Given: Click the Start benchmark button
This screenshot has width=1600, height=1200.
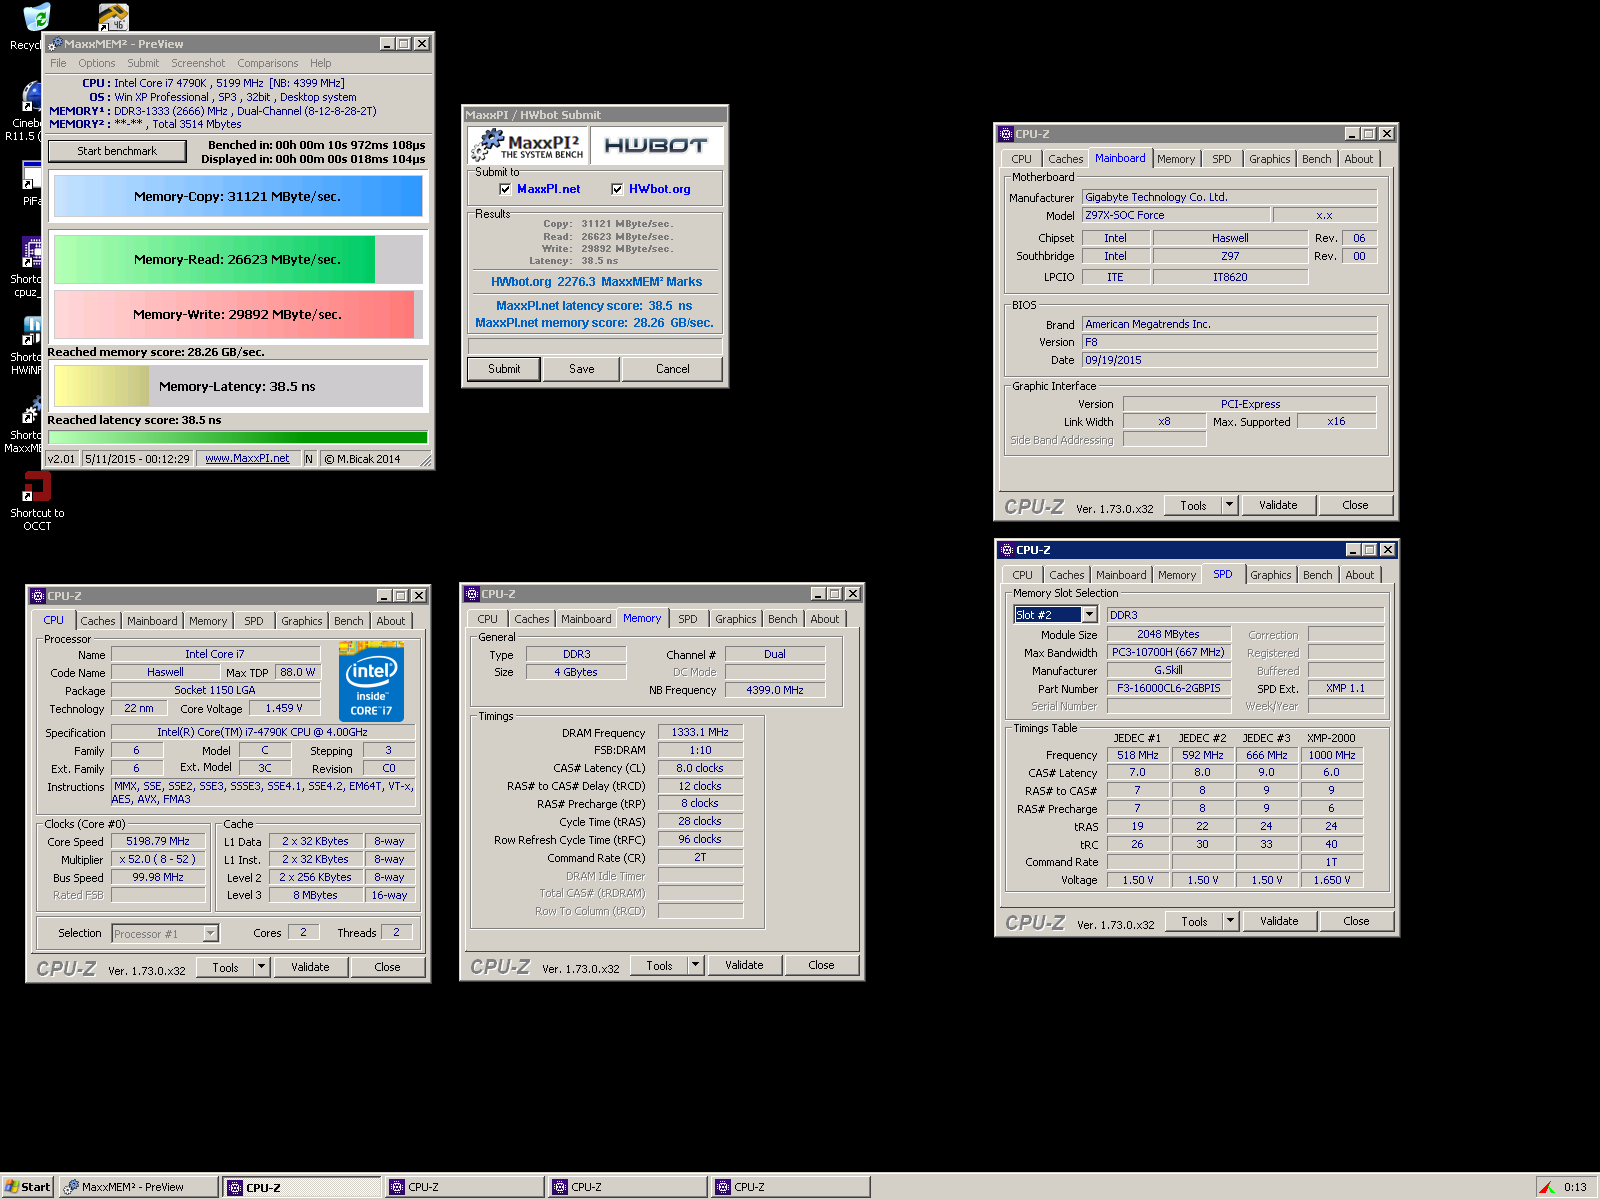Looking at the screenshot, I should click(117, 151).
